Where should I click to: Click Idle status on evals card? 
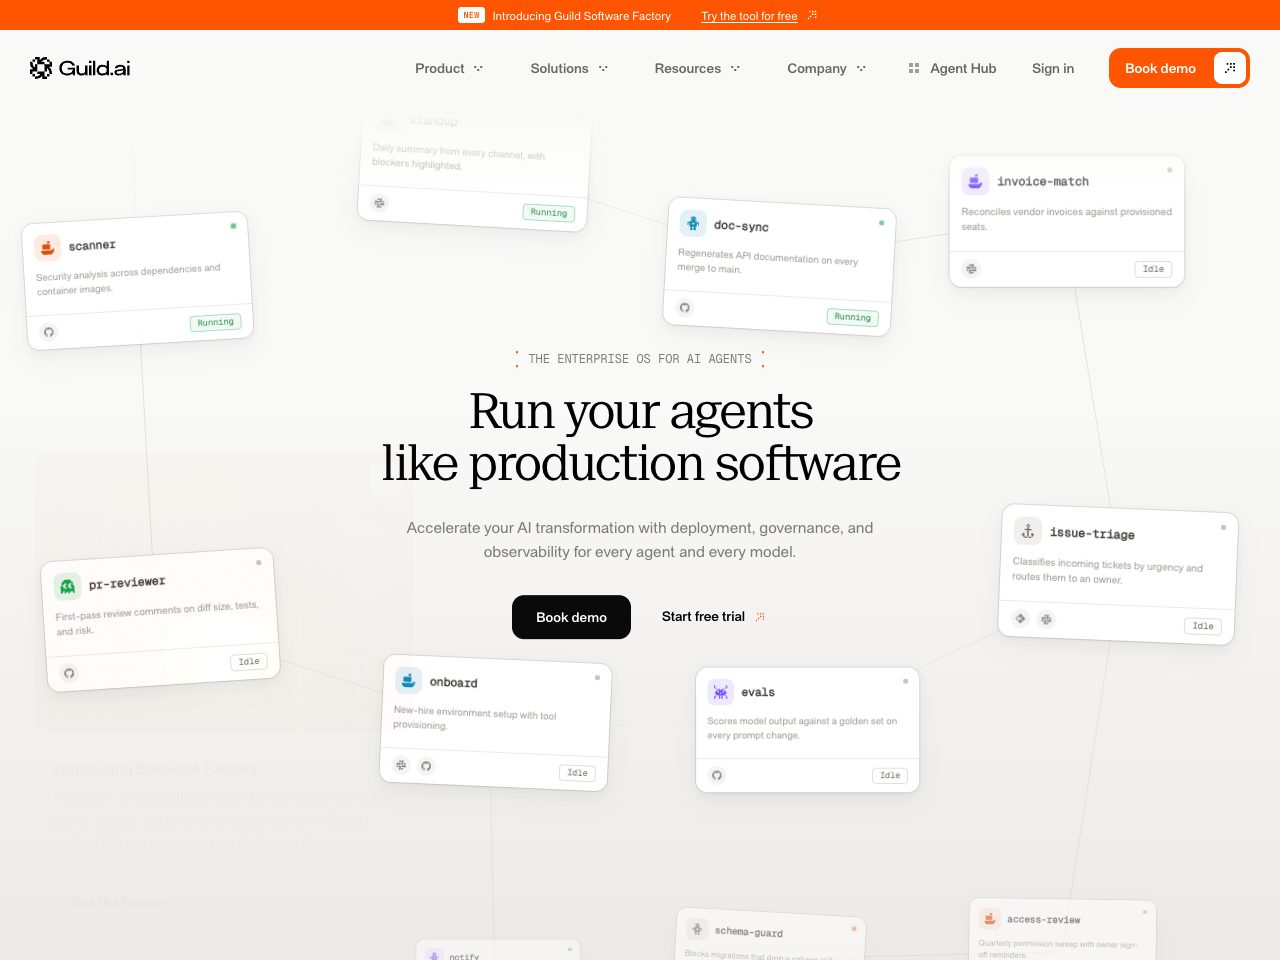(890, 775)
